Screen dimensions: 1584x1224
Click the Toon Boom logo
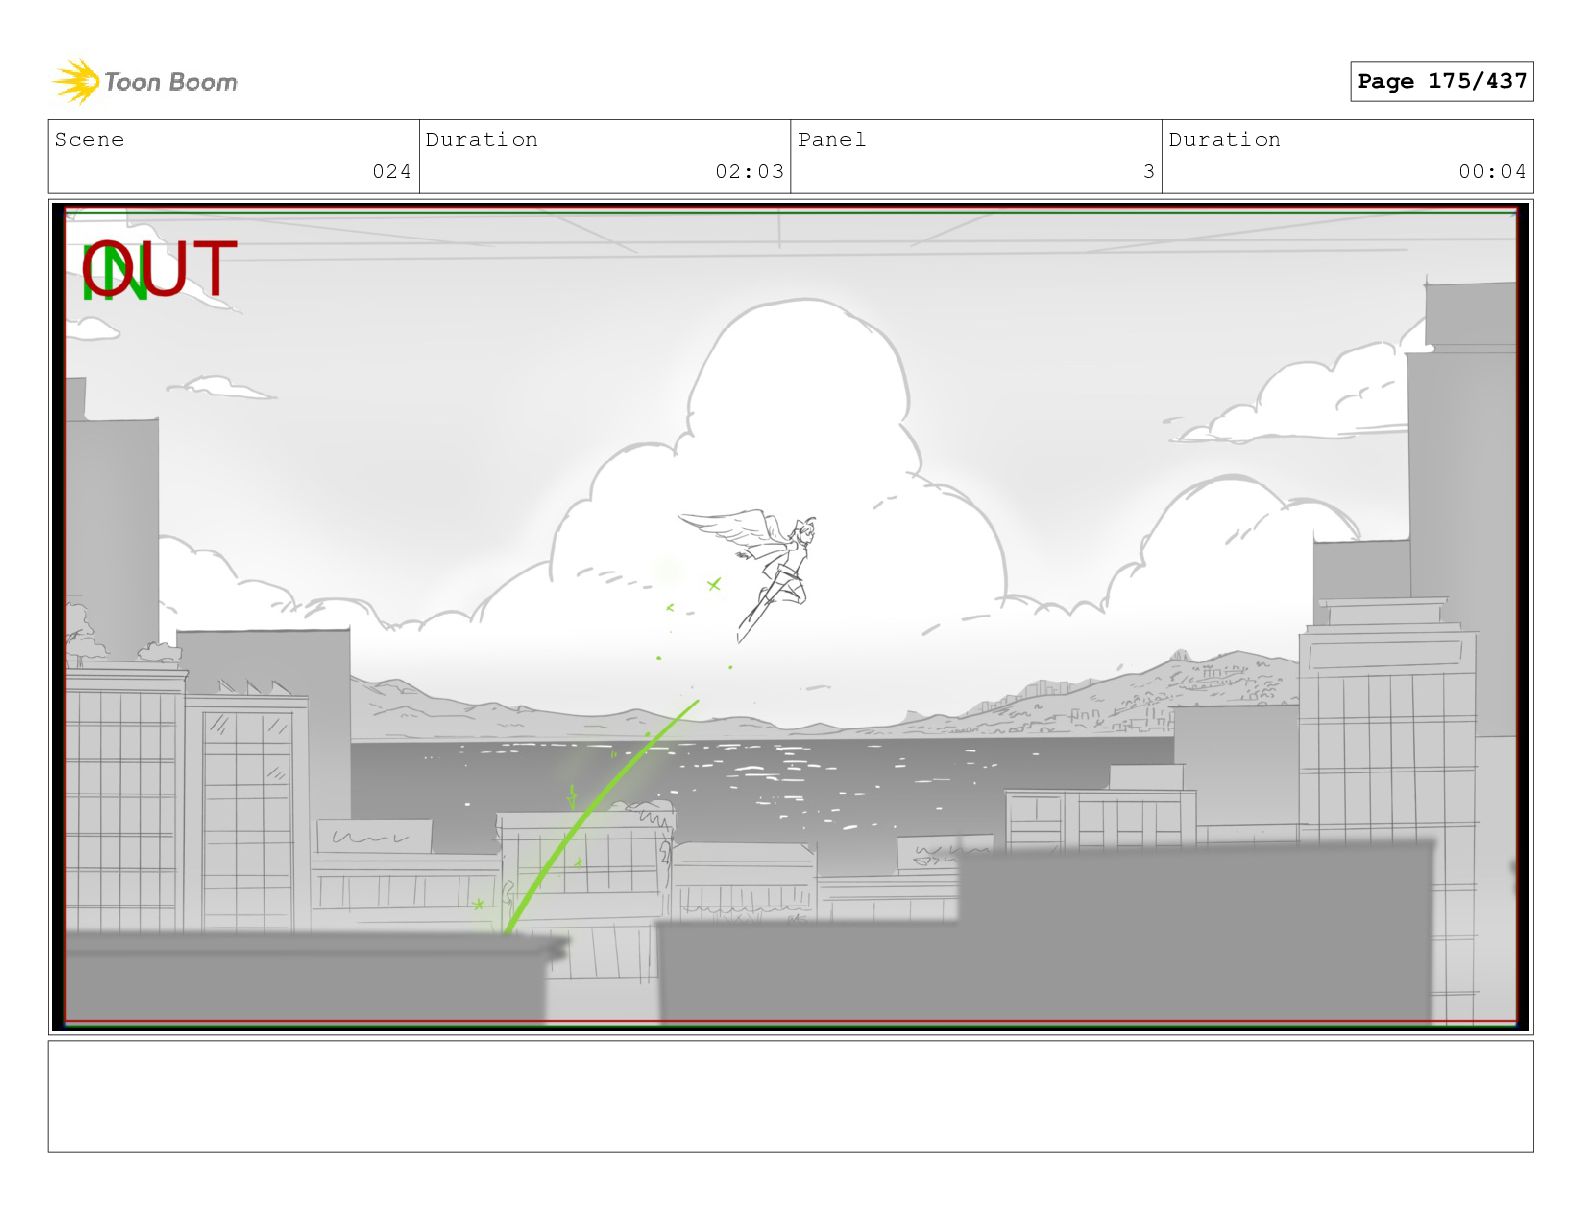[145, 81]
